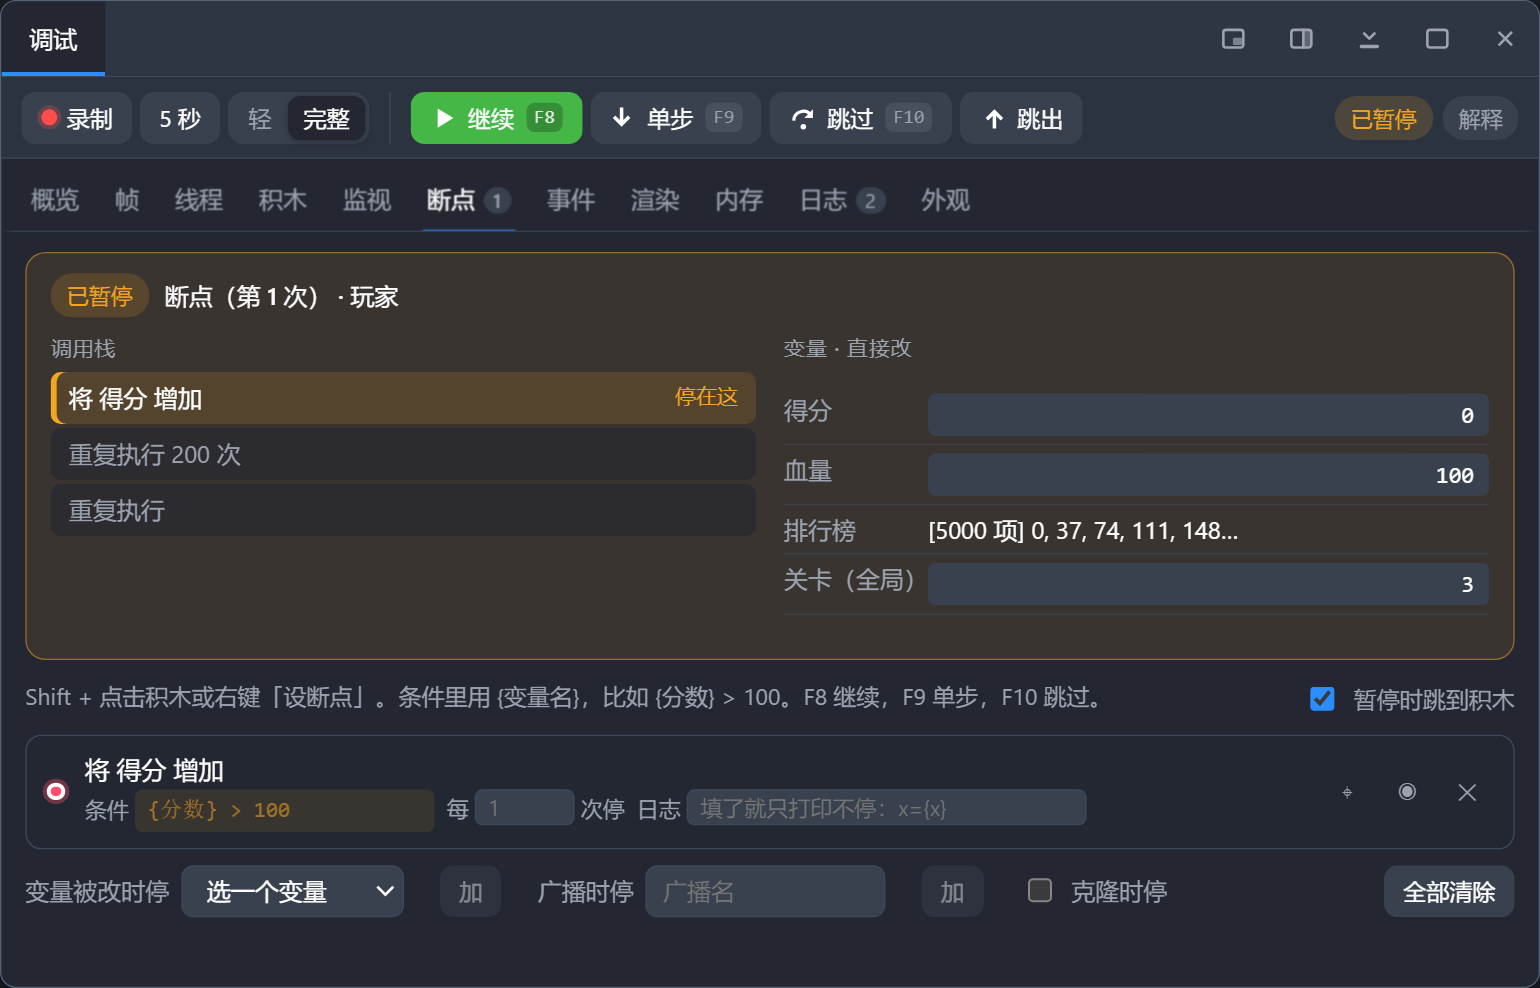Select the 轻 recording mode

coord(260,119)
